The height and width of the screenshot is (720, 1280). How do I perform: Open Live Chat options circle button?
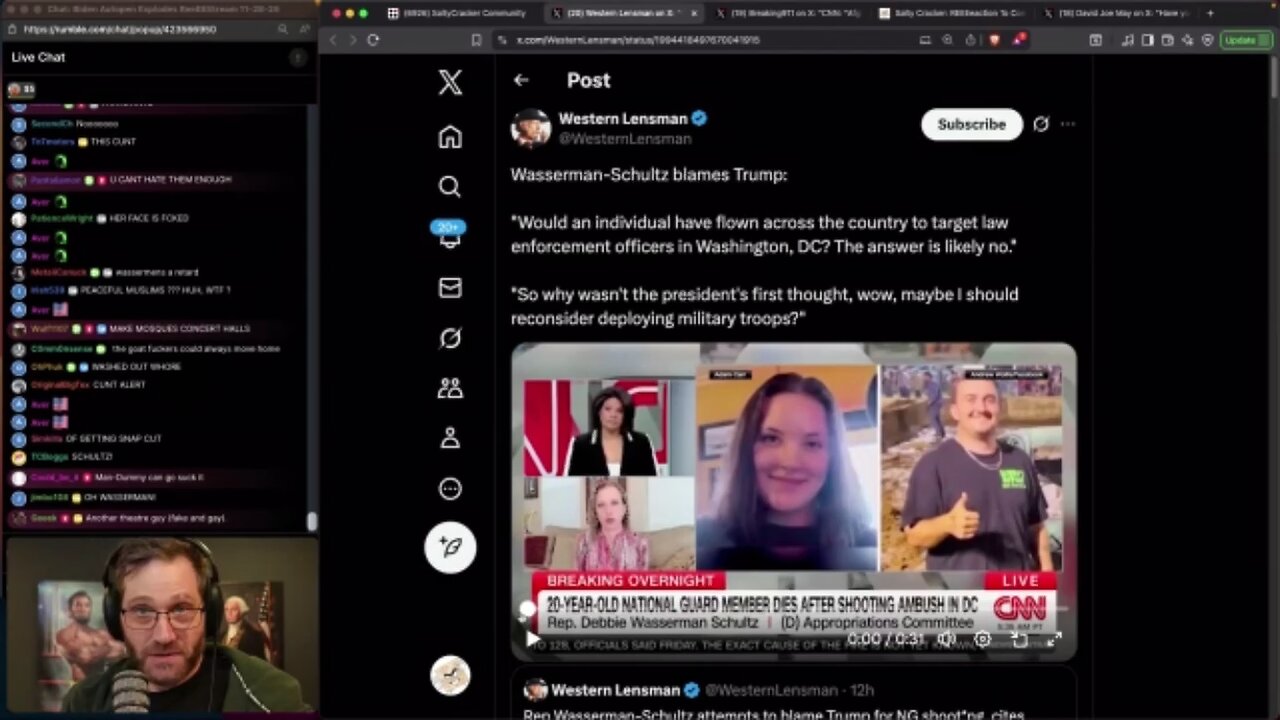297,58
